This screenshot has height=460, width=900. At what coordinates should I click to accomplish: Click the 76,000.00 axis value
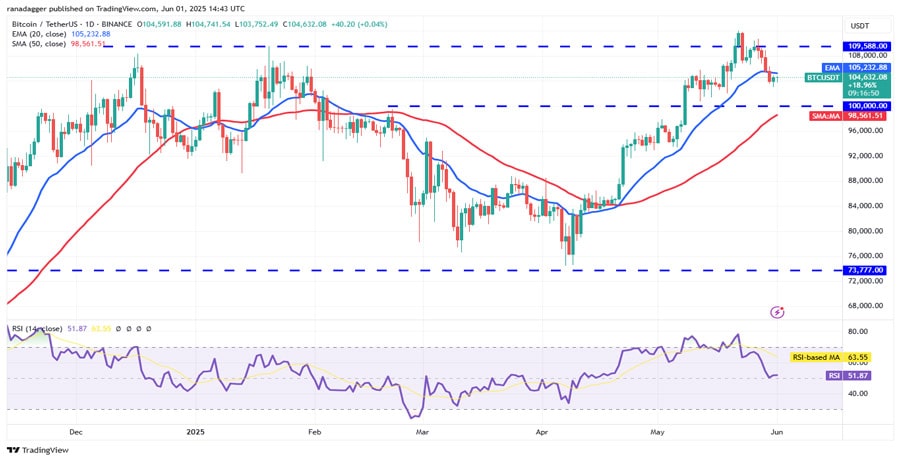tap(866, 256)
